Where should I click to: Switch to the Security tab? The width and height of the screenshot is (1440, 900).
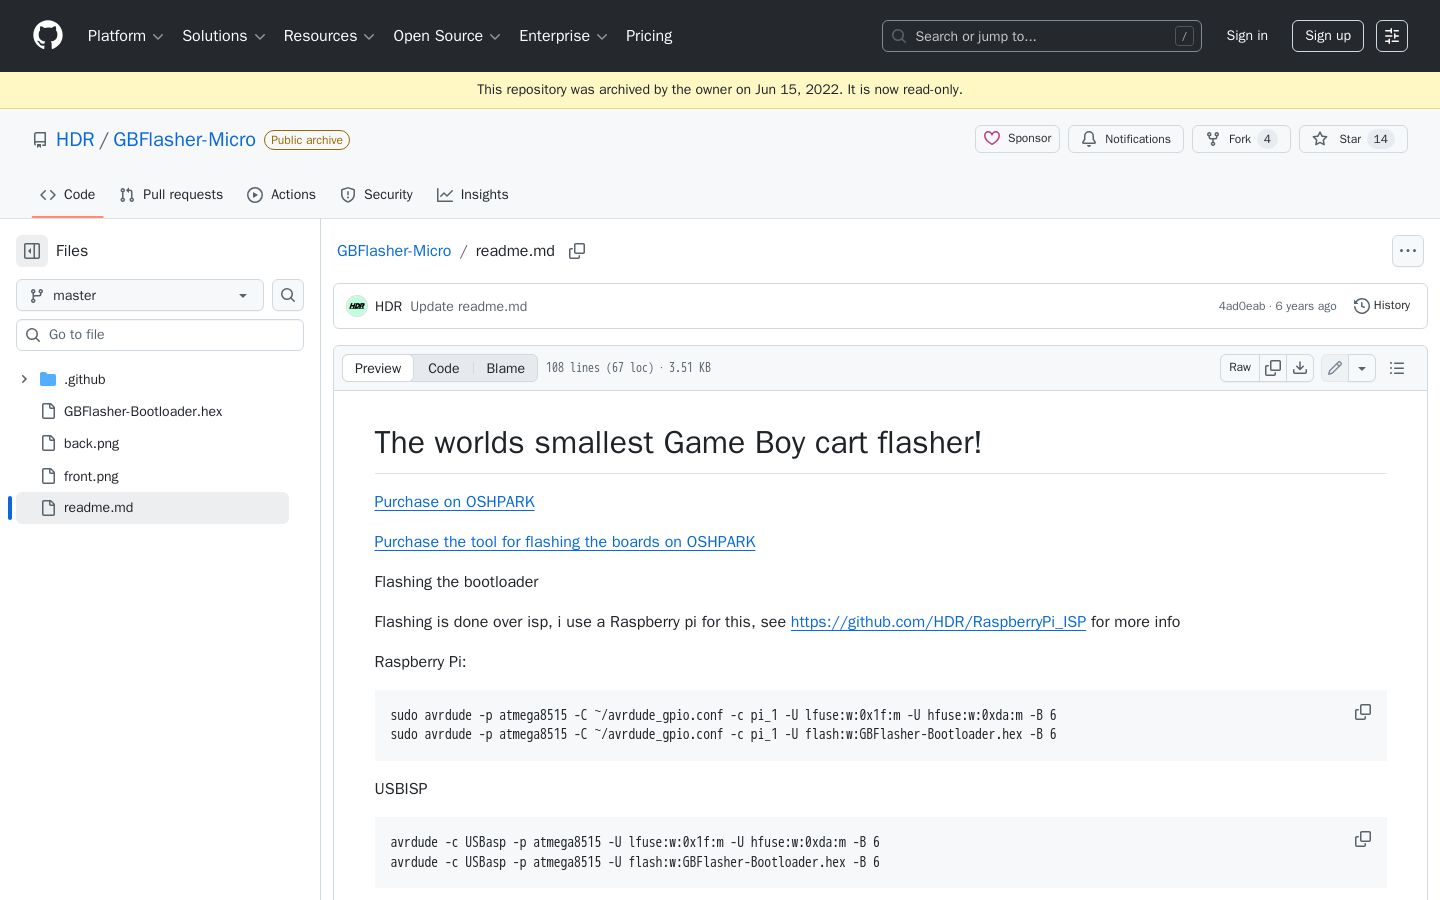click(x=377, y=195)
